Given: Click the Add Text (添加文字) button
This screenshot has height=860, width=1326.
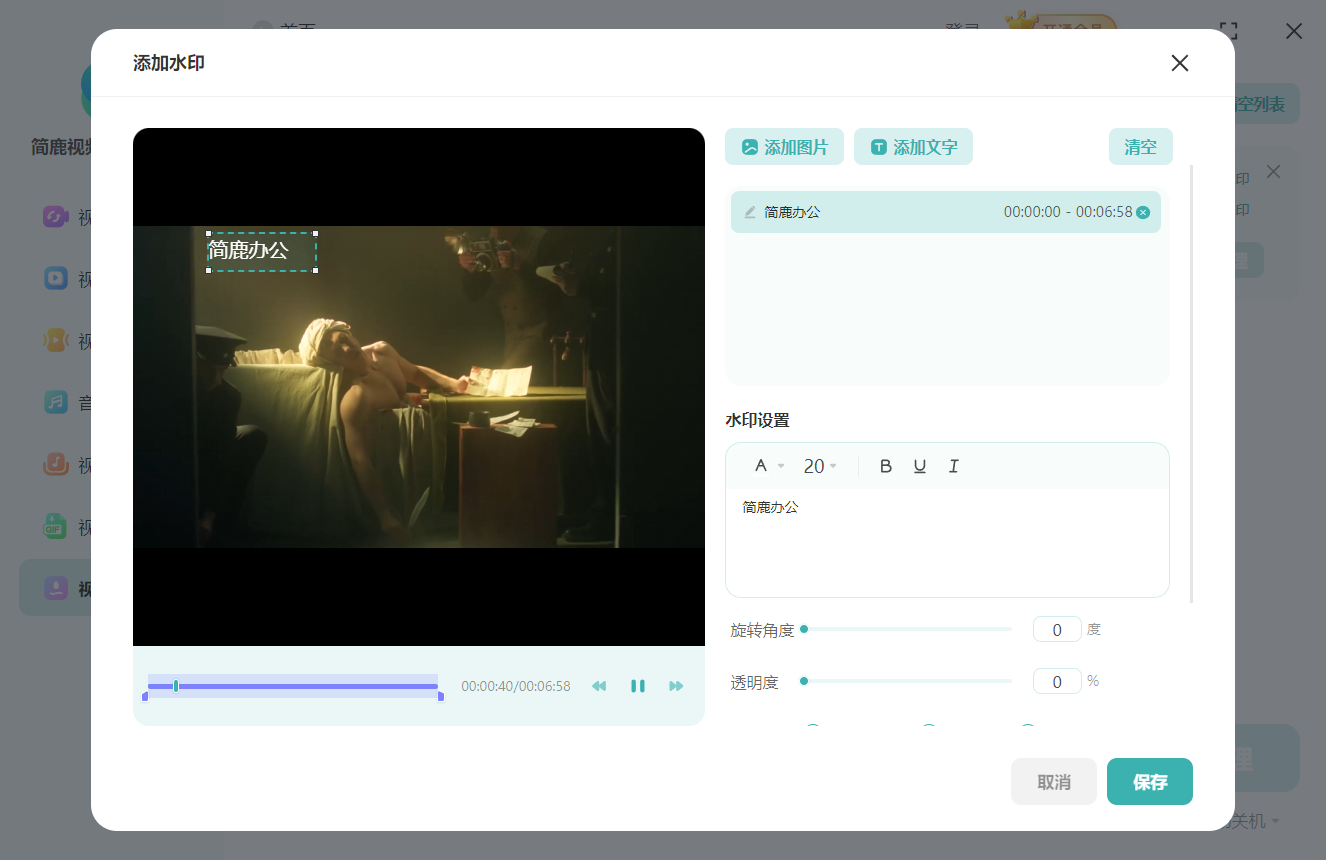Looking at the screenshot, I should [x=913, y=147].
